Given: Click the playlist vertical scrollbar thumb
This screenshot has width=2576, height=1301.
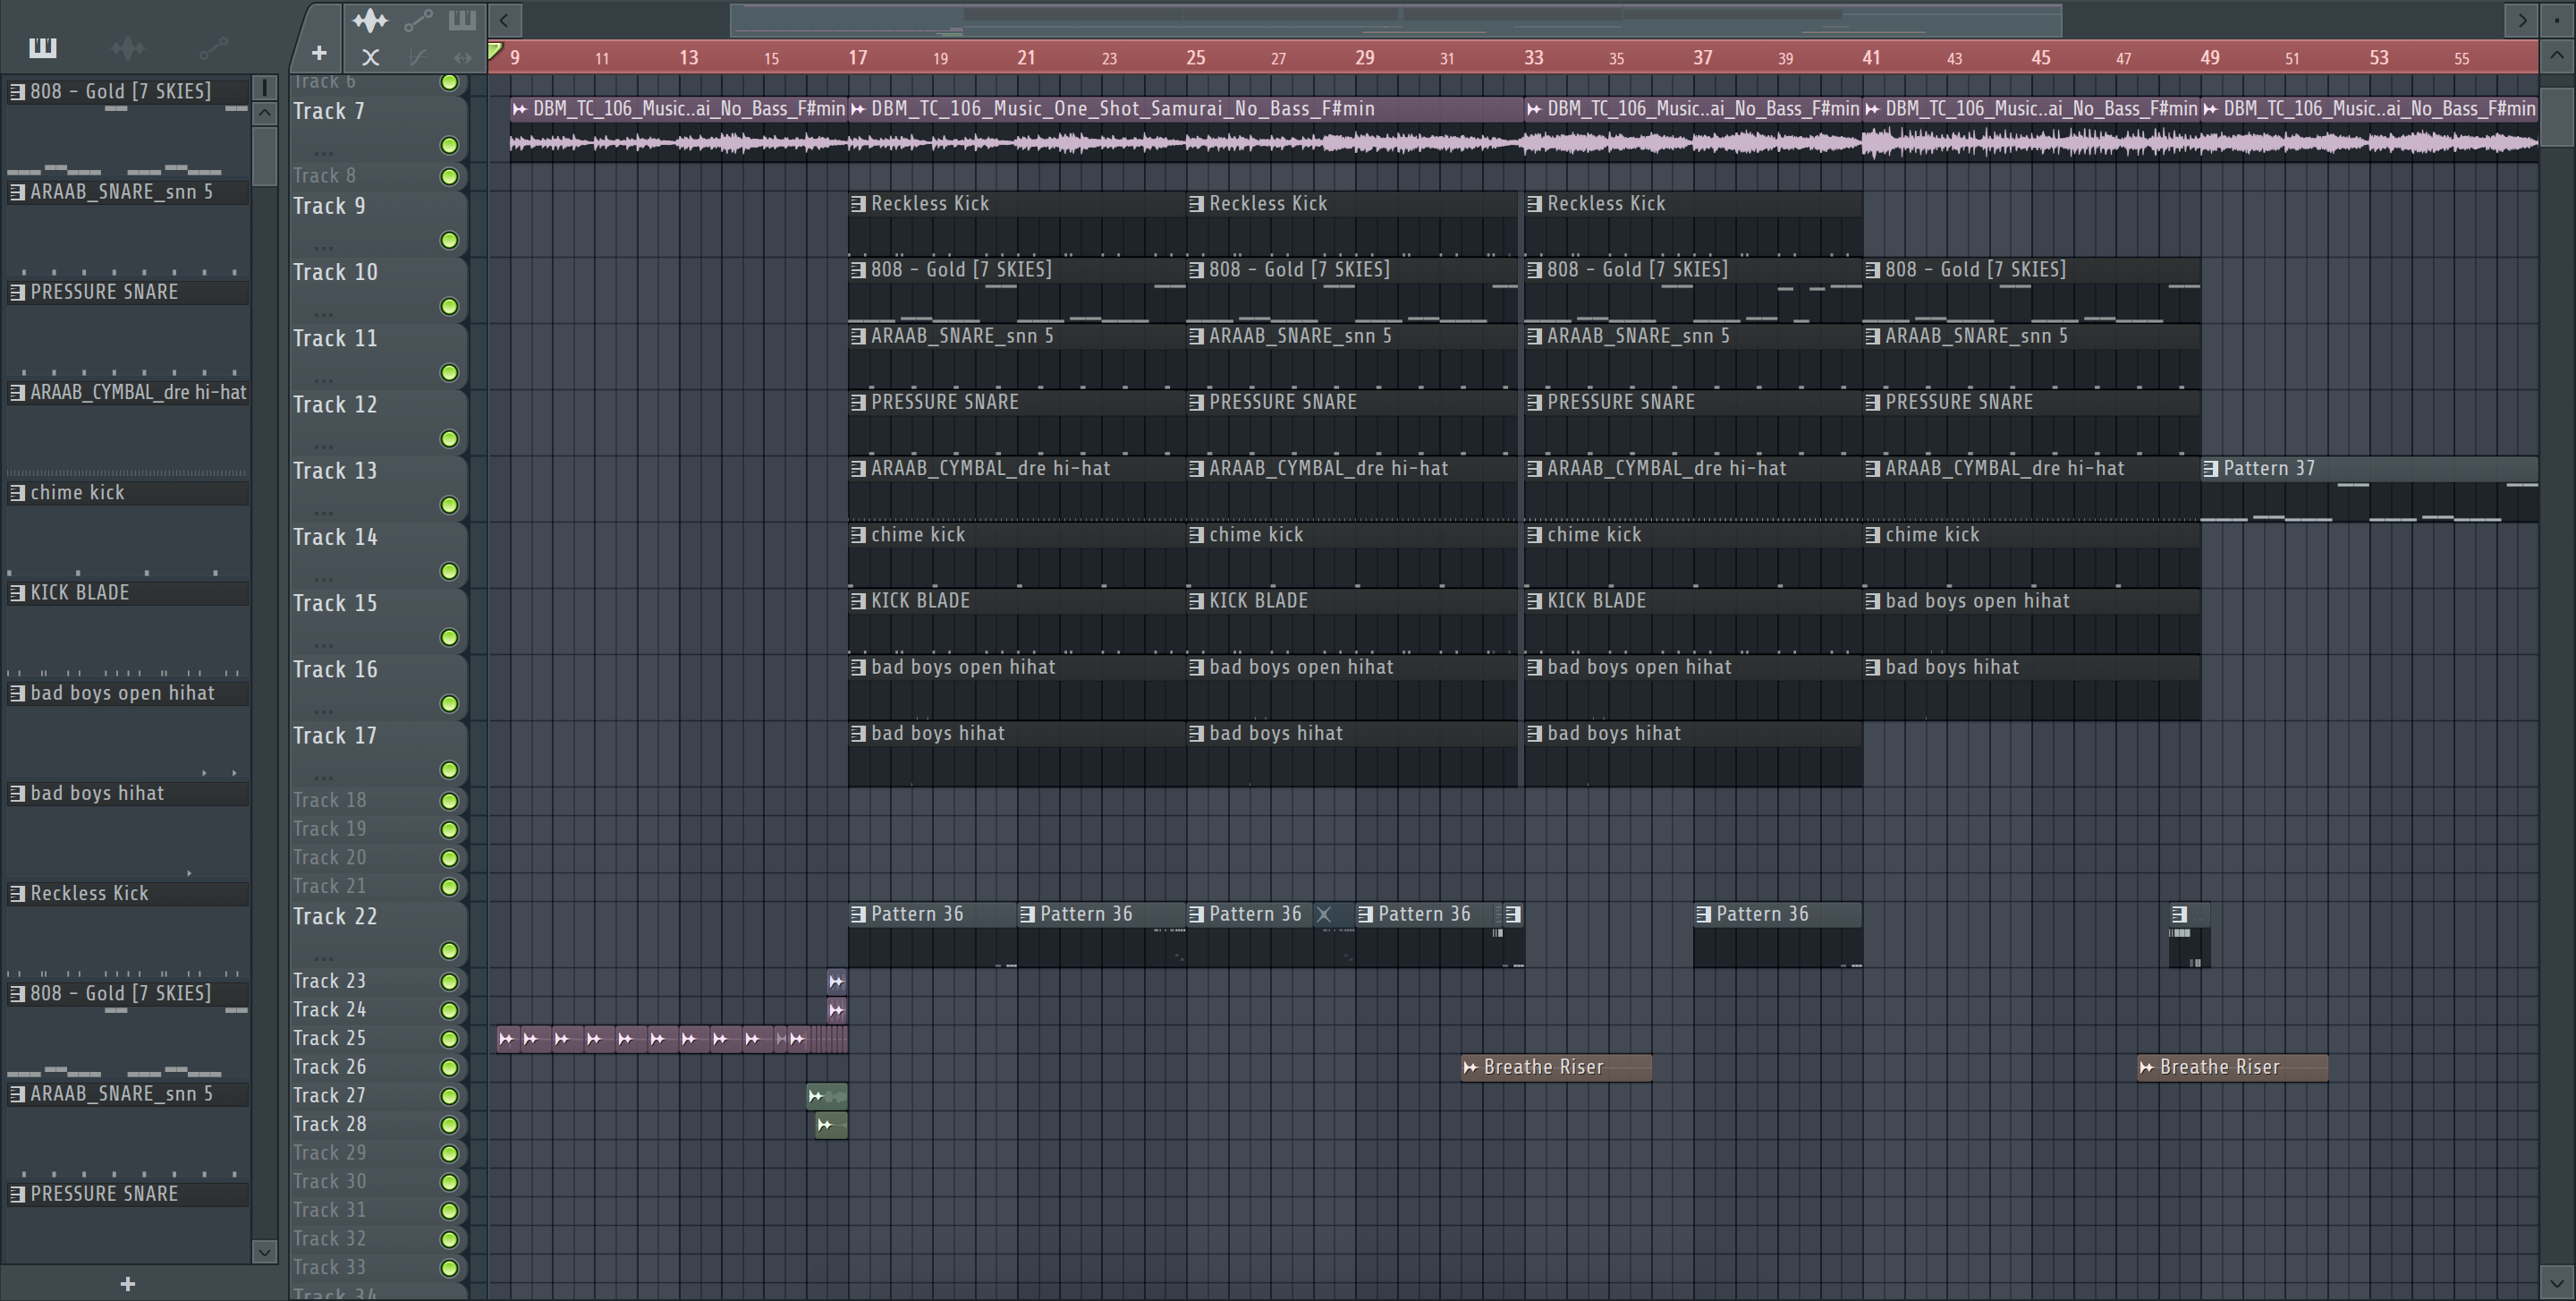Looking at the screenshot, I should pos(2557,116).
